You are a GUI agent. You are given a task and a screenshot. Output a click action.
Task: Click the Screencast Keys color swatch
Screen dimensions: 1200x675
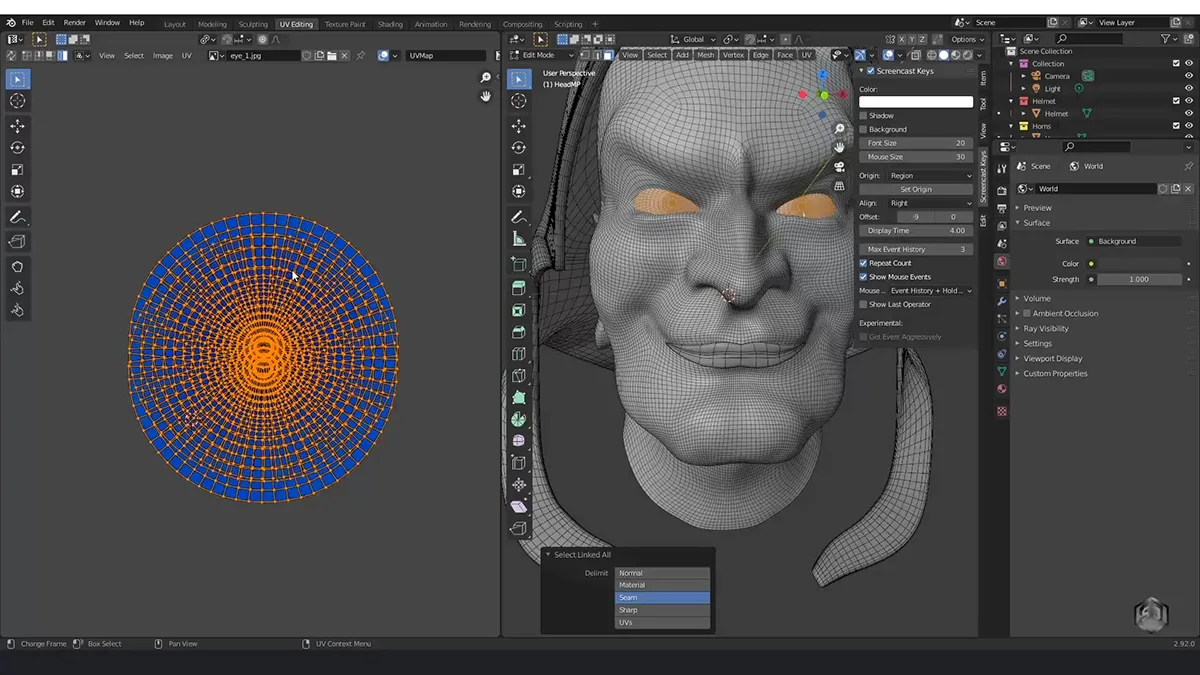pyautogui.click(x=916, y=101)
